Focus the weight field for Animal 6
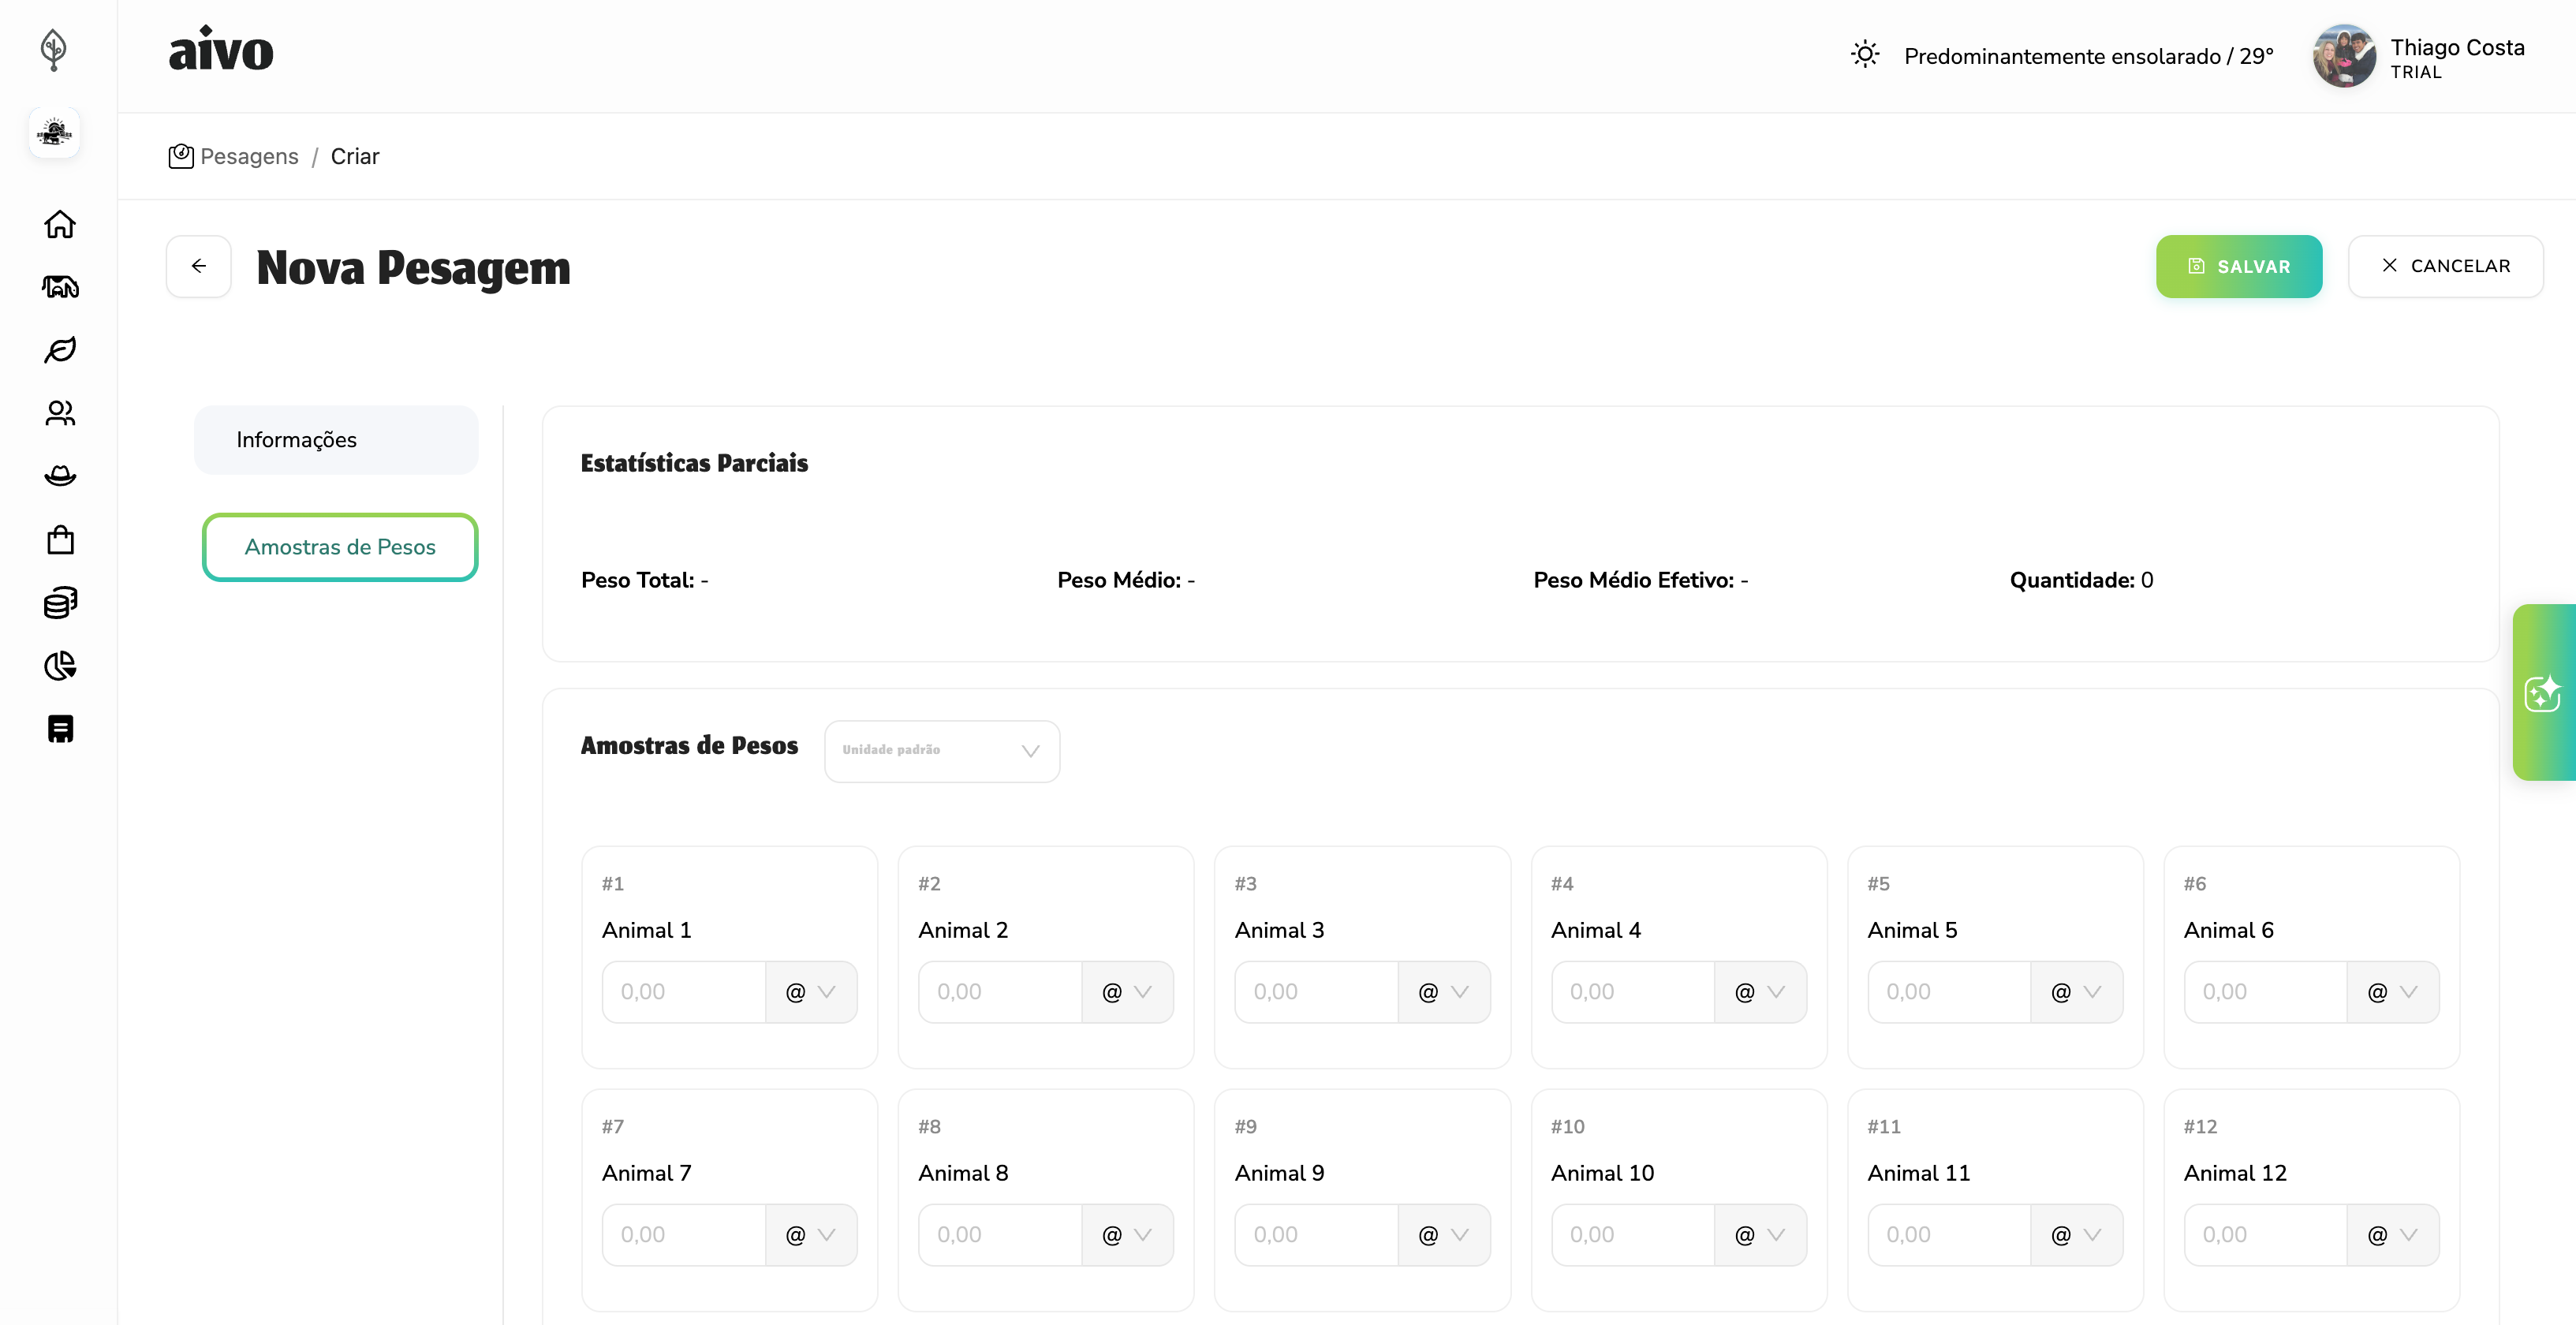This screenshot has width=2576, height=1325. click(x=2265, y=992)
